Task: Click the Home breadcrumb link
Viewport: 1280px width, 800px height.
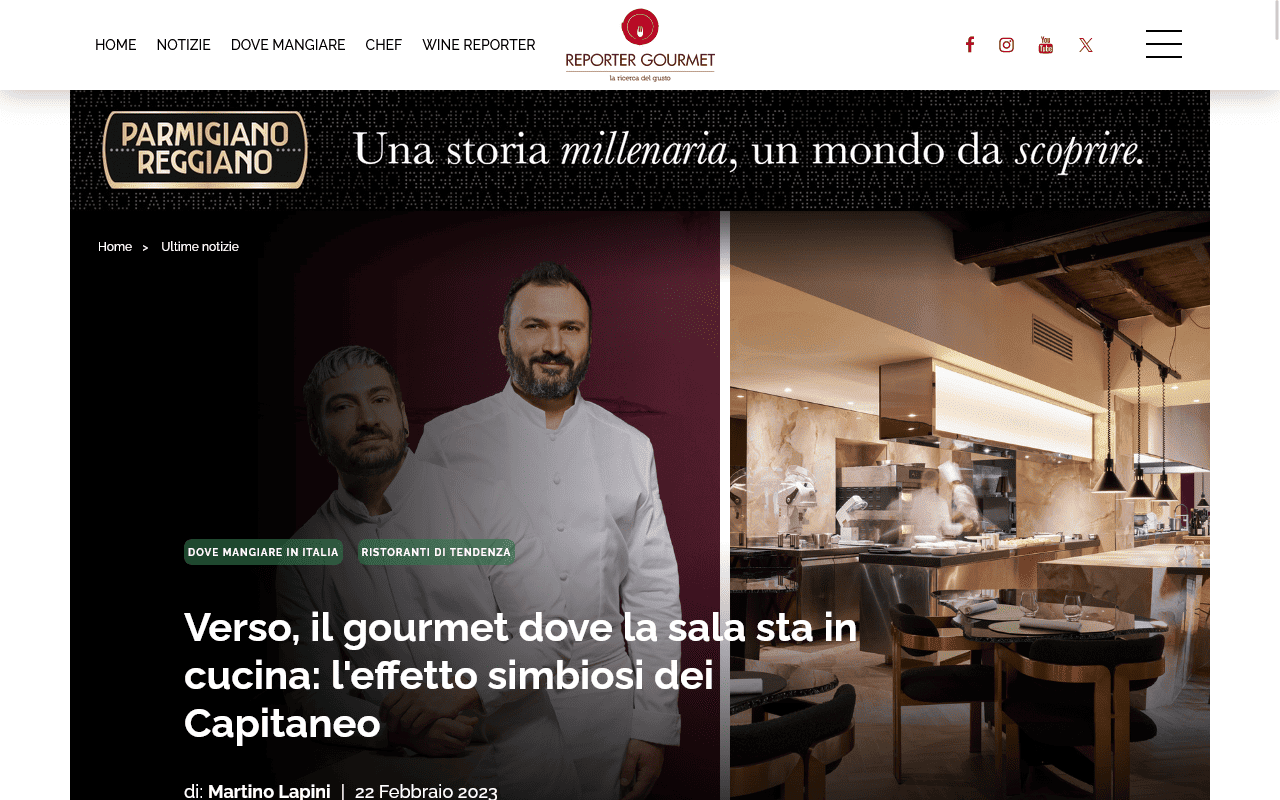Action: tap(115, 247)
